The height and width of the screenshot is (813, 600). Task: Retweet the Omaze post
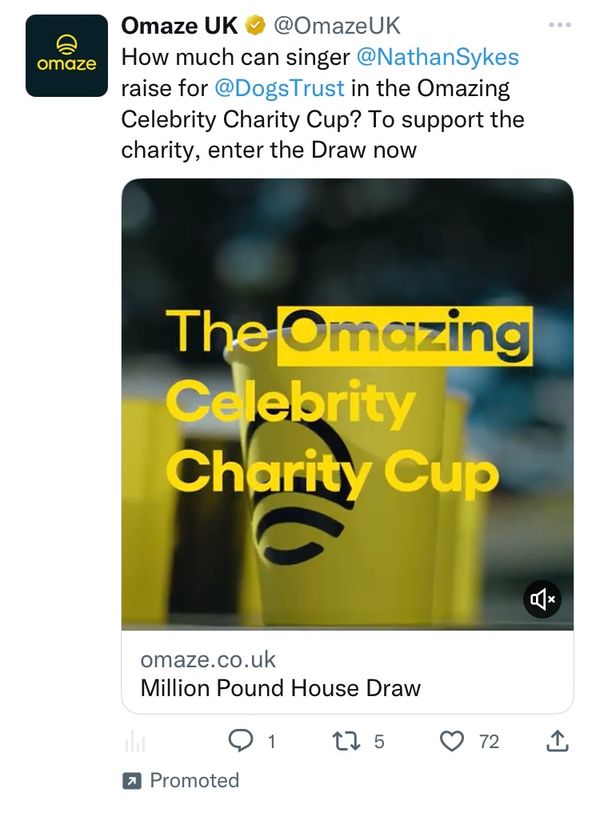(x=345, y=741)
